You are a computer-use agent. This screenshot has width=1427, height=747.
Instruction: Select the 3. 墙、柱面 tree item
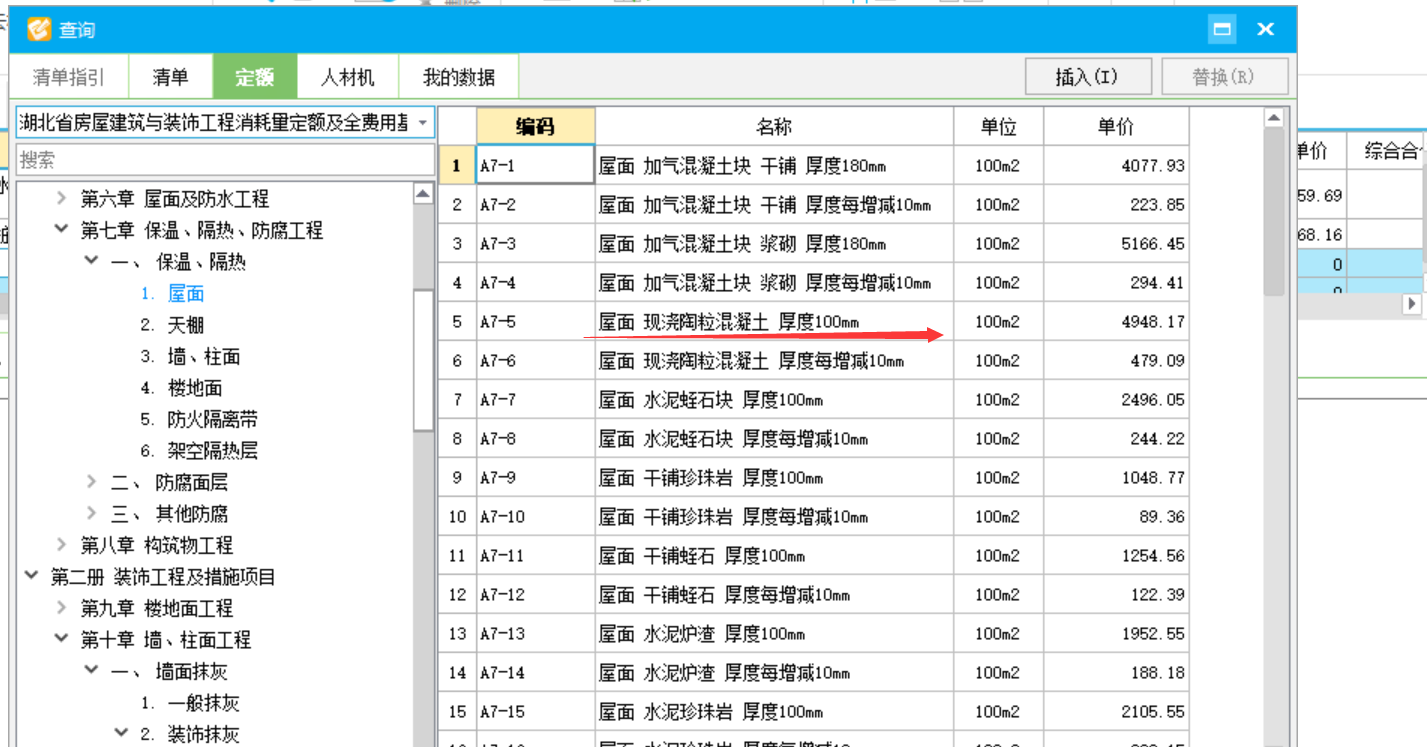coord(190,356)
